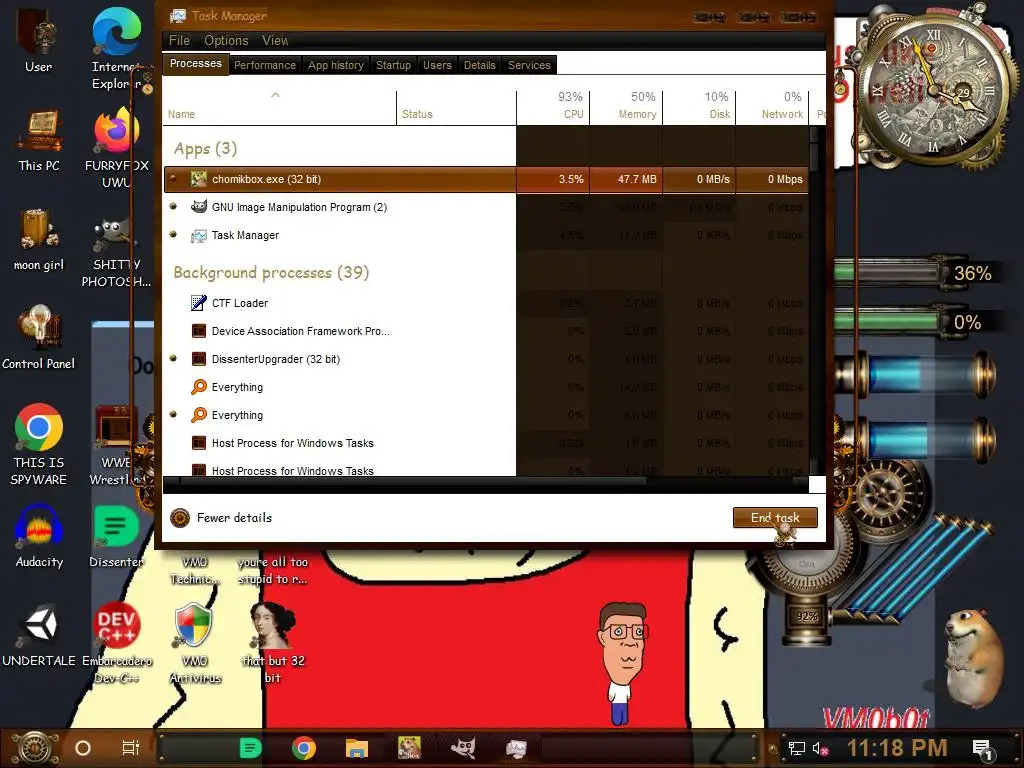
Task: Open Task View on the taskbar
Action: [x=131, y=748]
